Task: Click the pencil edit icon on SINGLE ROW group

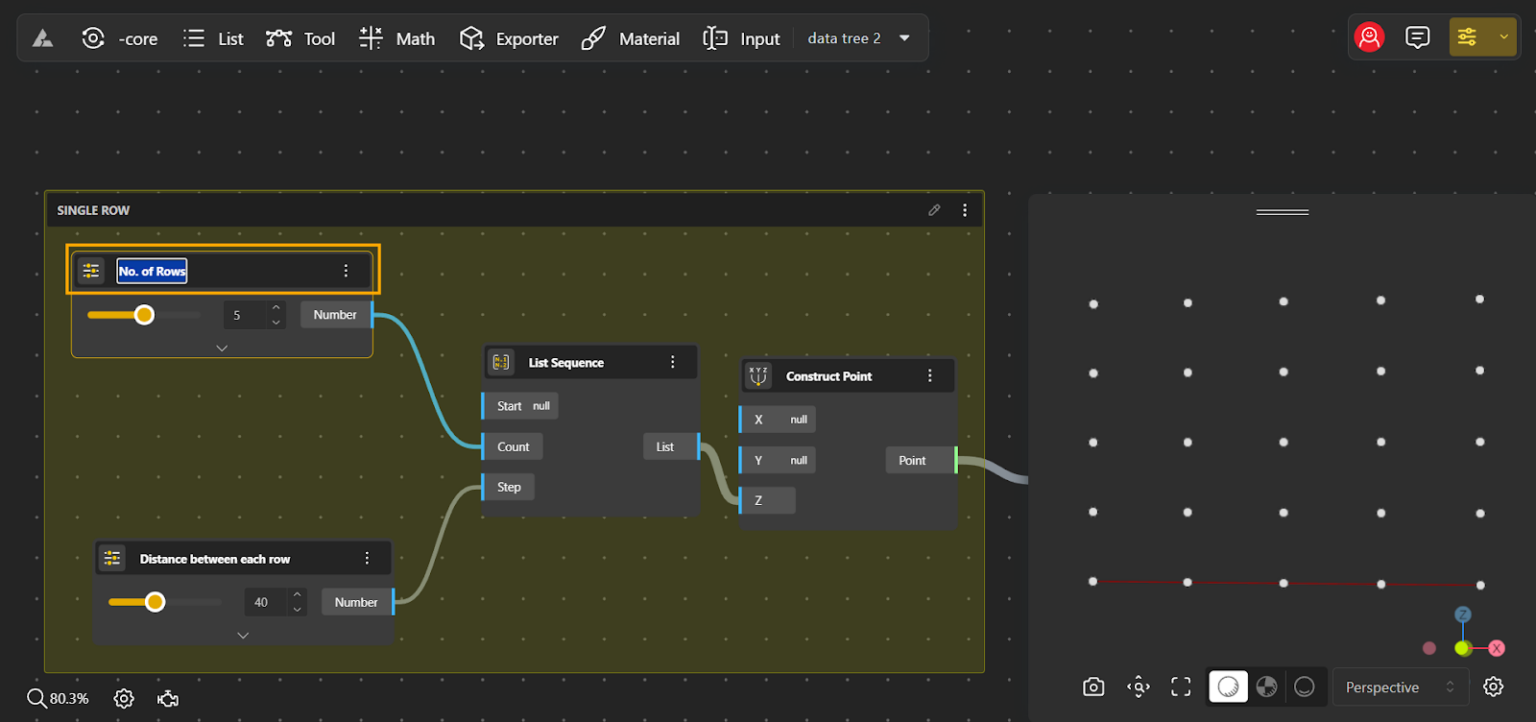Action: coord(934,210)
